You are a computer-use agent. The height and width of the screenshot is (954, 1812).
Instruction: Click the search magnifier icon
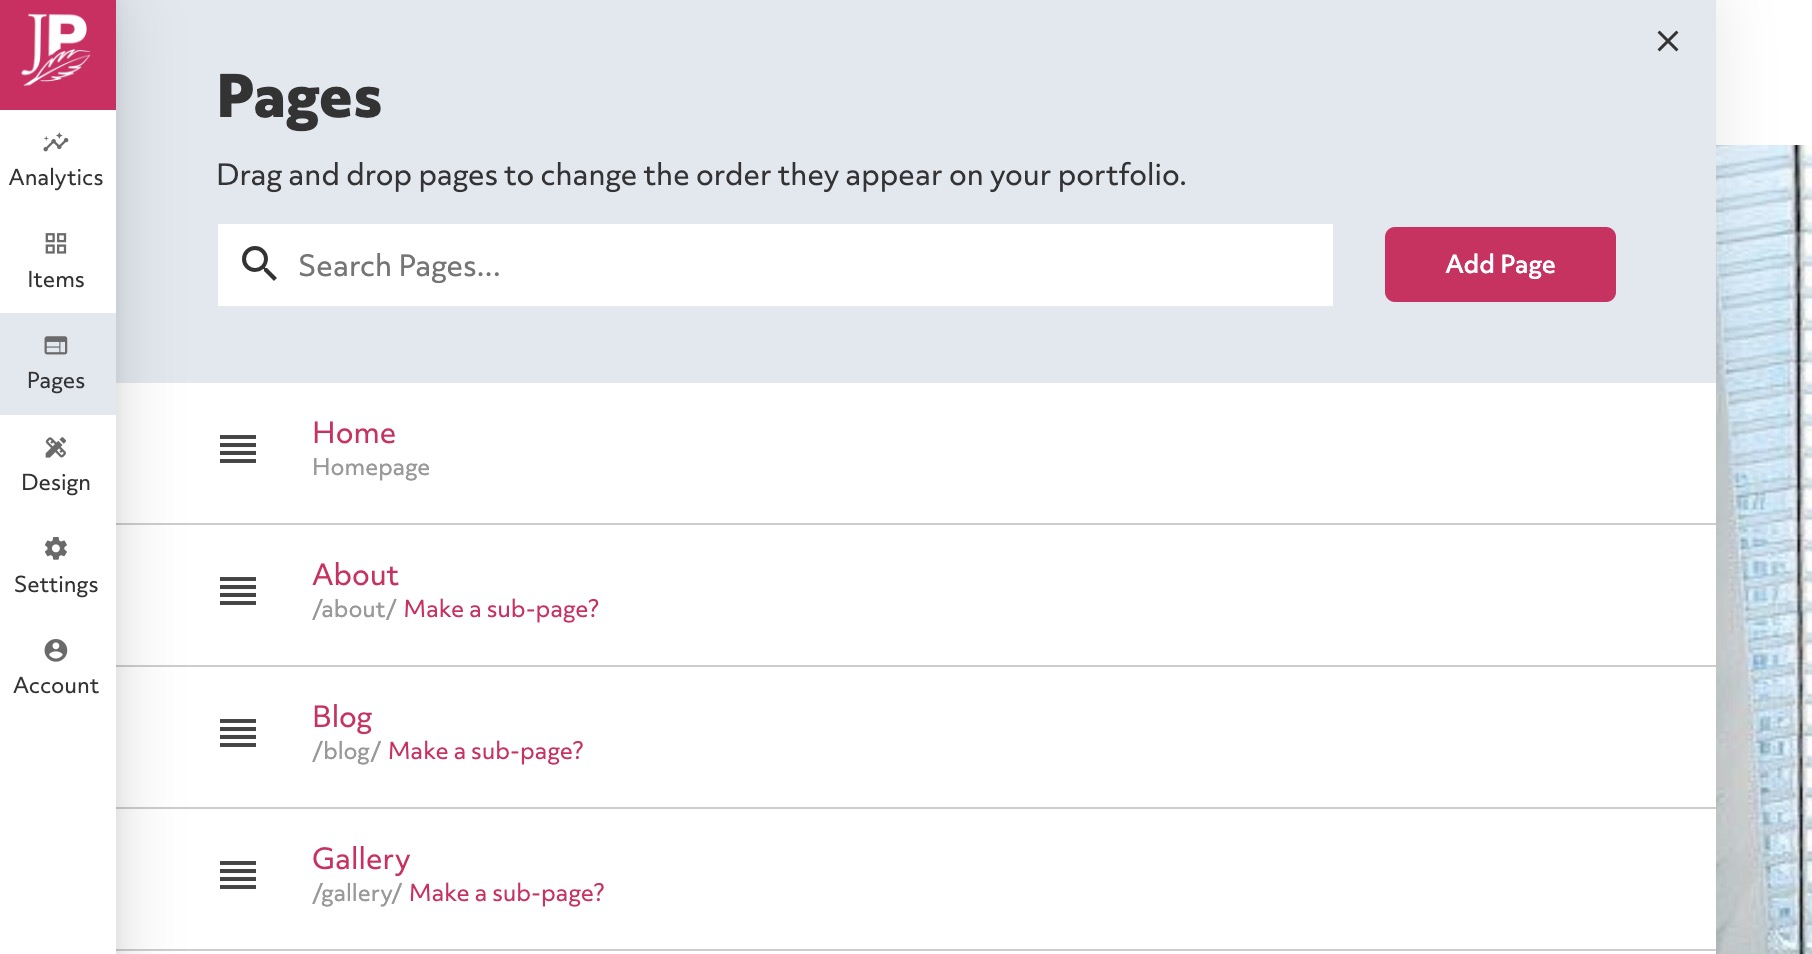259,263
